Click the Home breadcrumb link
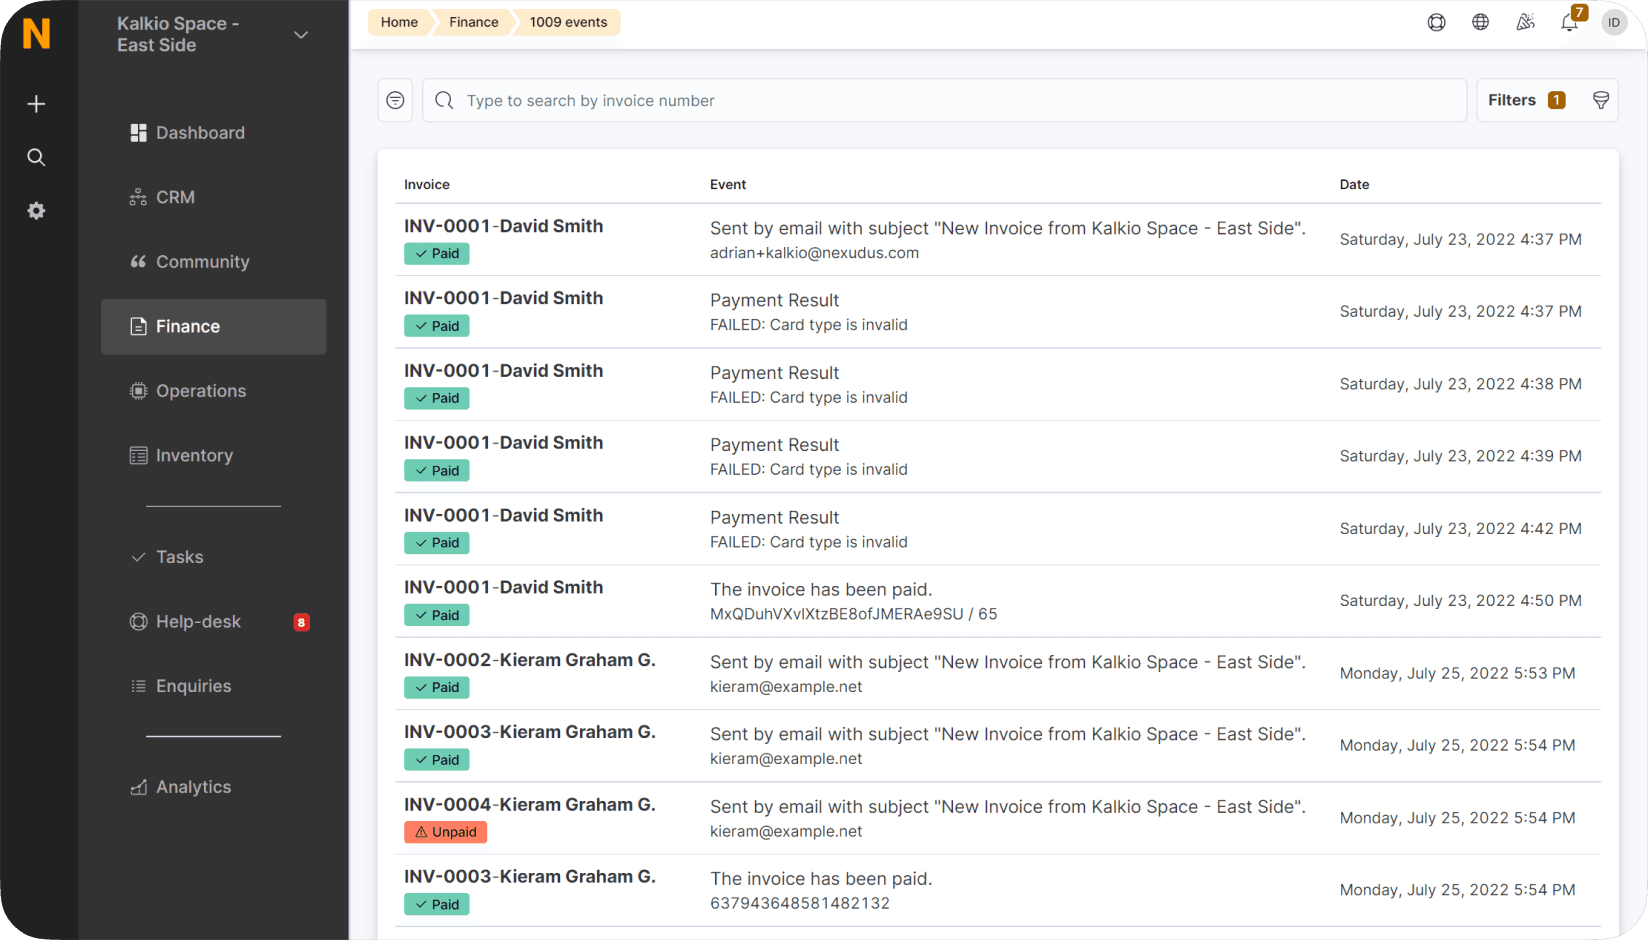The image size is (1648, 940). click(398, 21)
